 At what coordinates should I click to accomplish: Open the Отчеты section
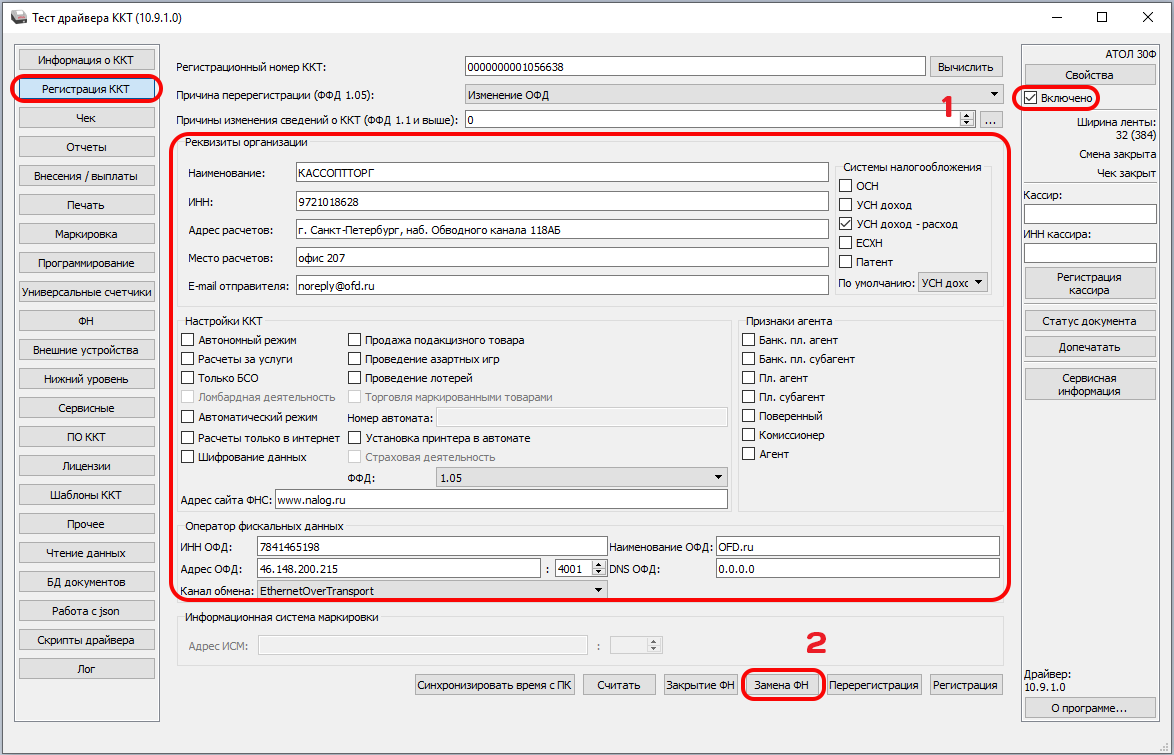[x=86, y=147]
